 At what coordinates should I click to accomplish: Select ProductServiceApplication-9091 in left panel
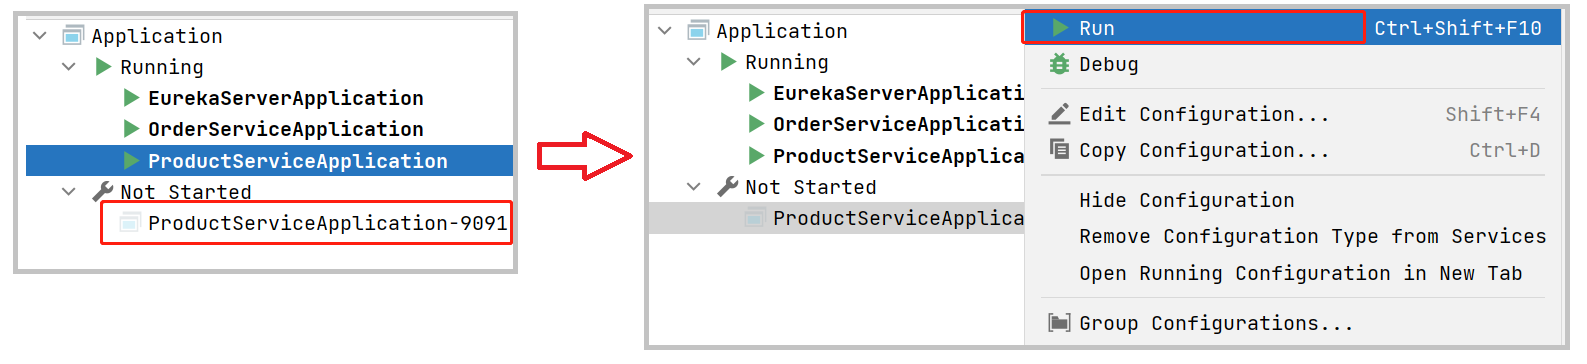[x=328, y=223]
